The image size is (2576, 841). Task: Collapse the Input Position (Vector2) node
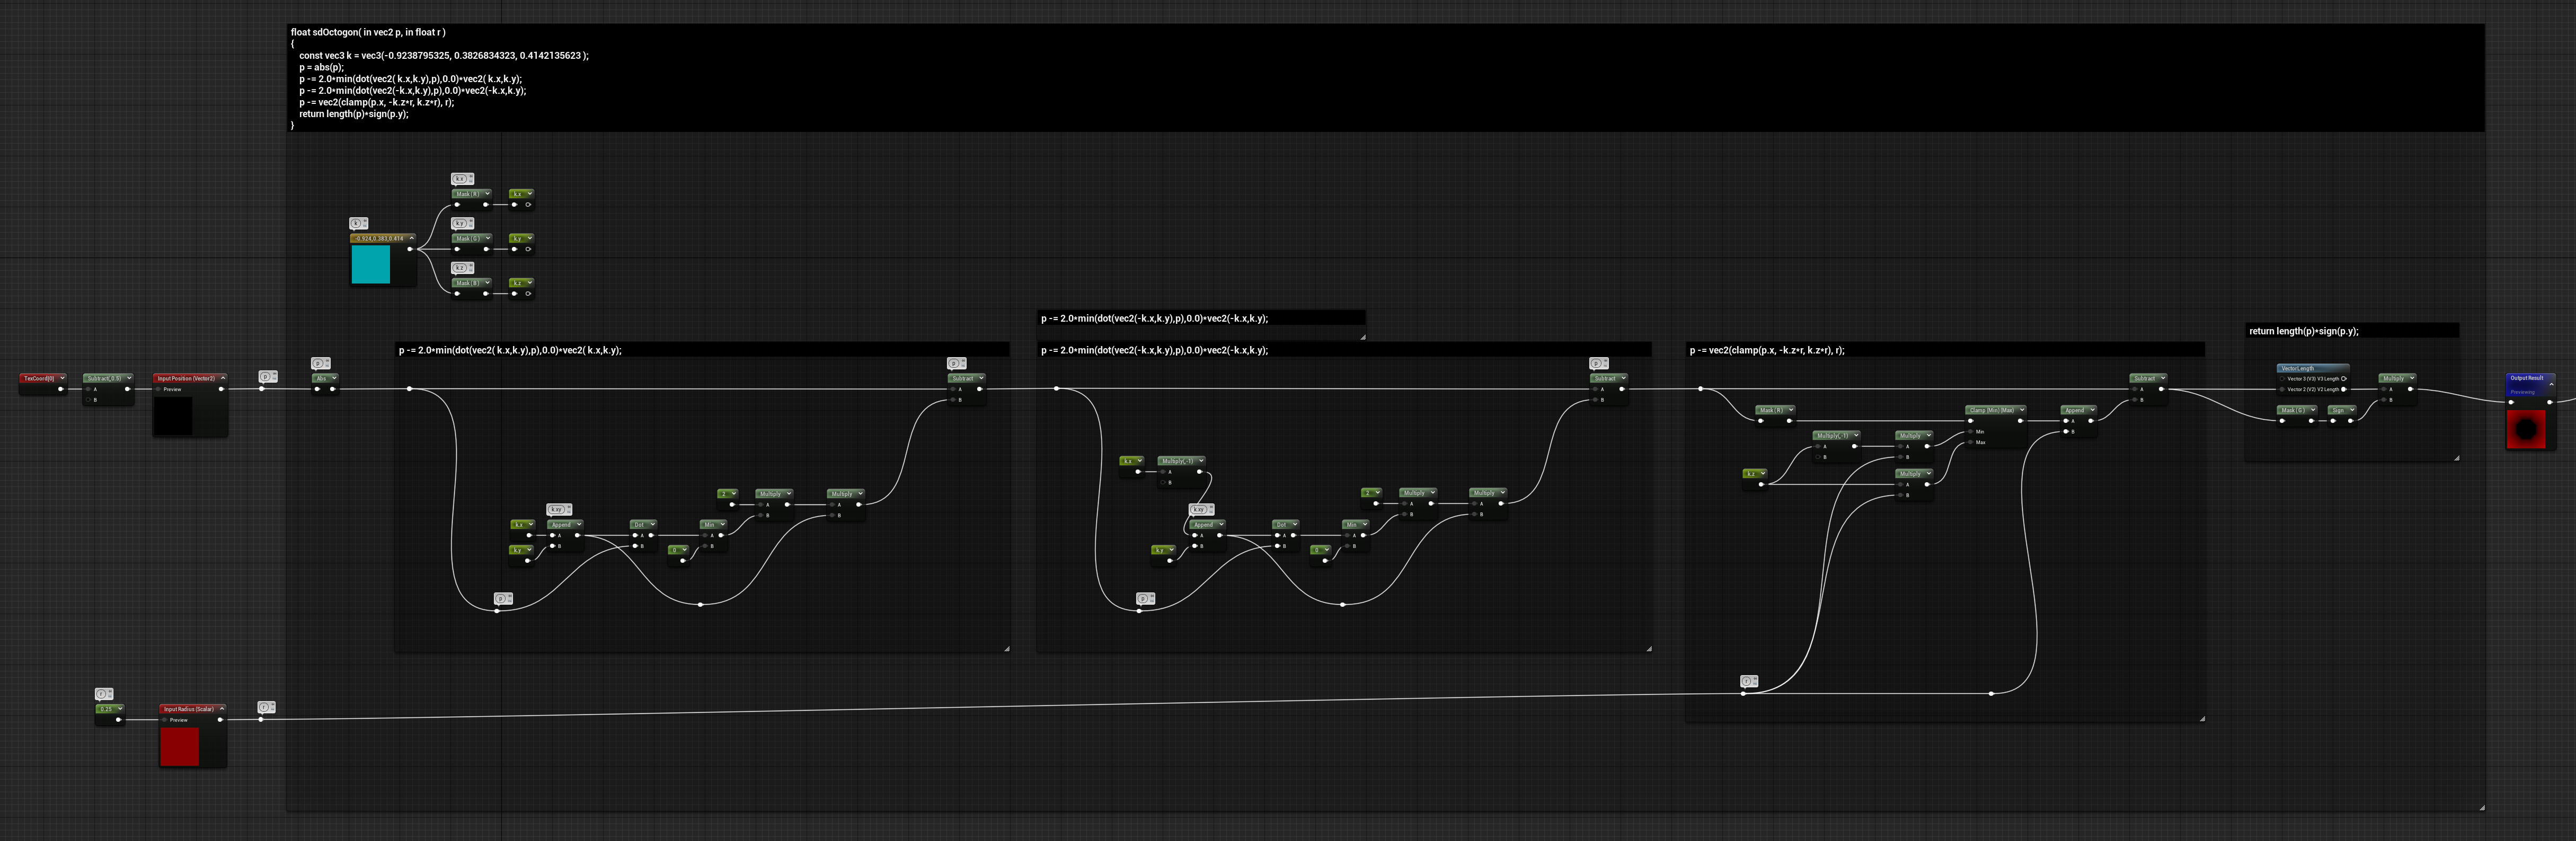tap(223, 378)
